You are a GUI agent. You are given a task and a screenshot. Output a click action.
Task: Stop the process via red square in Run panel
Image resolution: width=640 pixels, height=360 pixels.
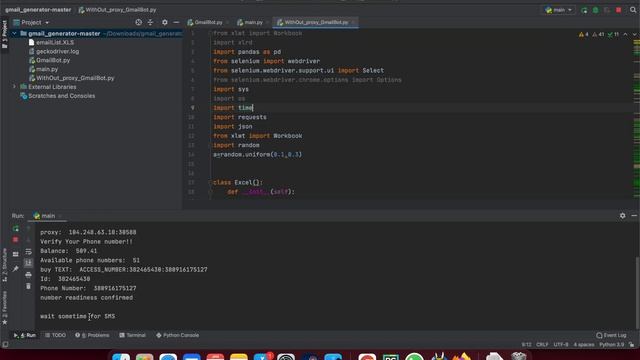click(16, 240)
